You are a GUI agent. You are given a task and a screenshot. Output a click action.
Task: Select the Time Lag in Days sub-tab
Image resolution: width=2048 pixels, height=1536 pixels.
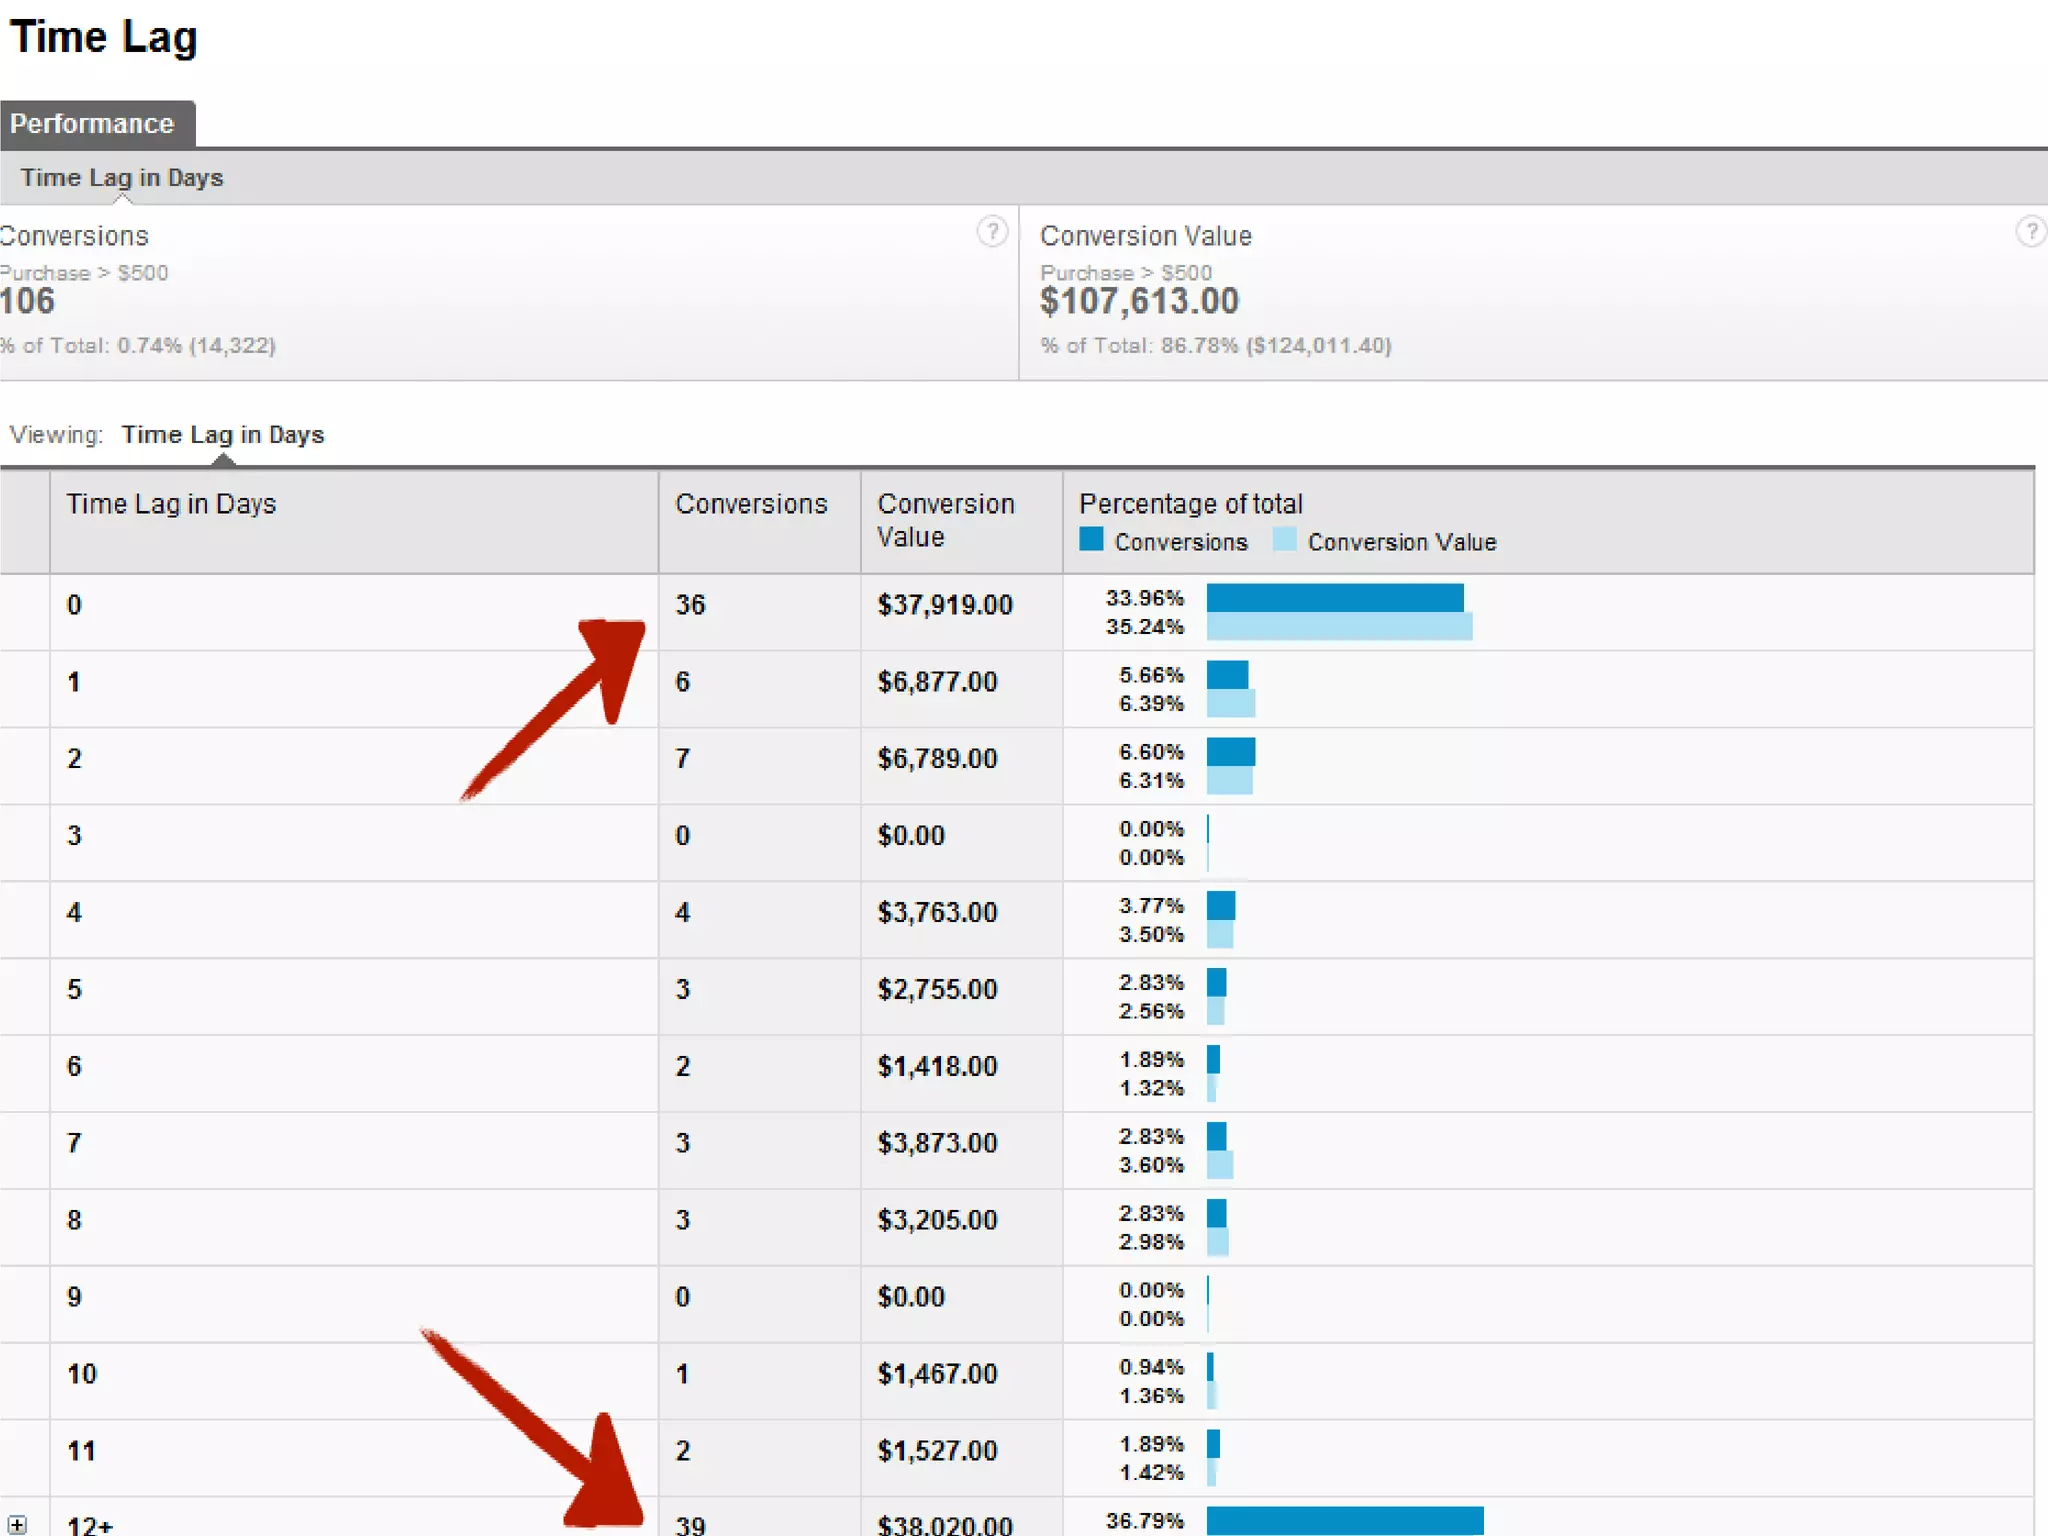(122, 178)
